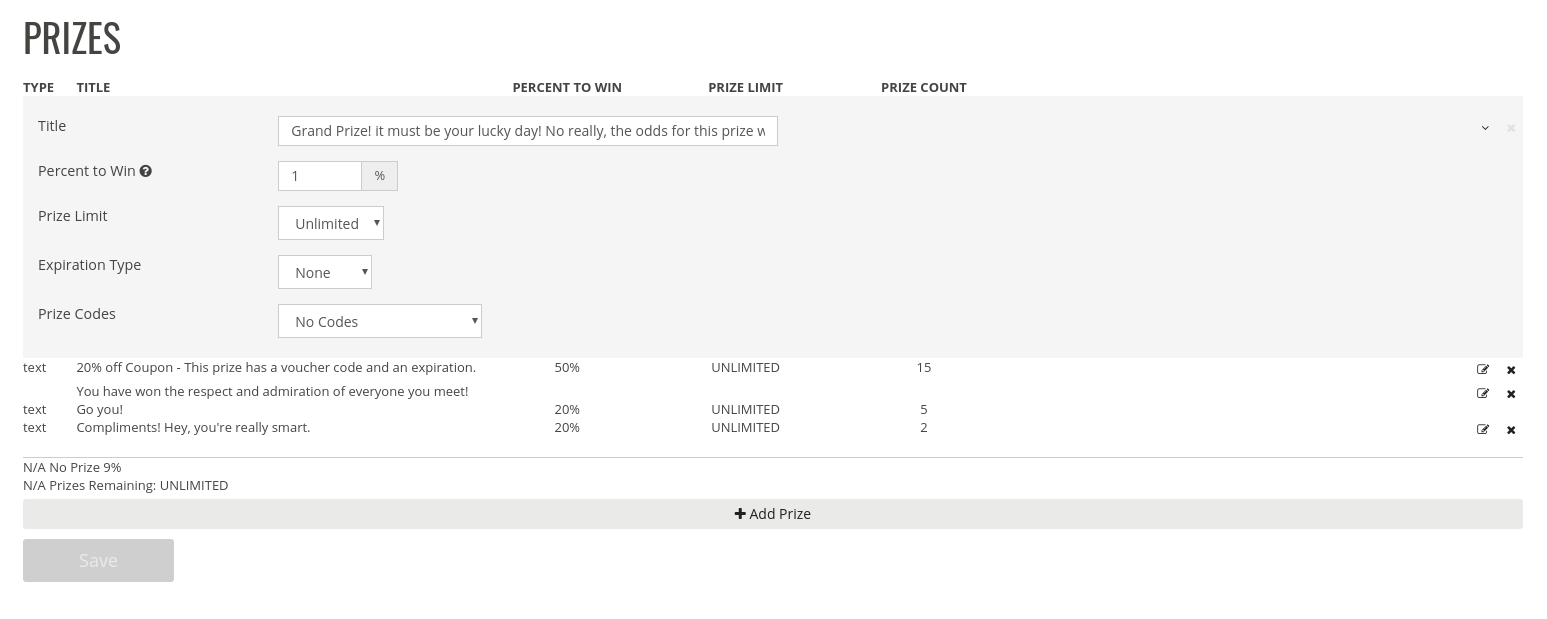Screen dimensions: 1547x619
Task: Click the Prize Count column header
Action: (x=923, y=87)
